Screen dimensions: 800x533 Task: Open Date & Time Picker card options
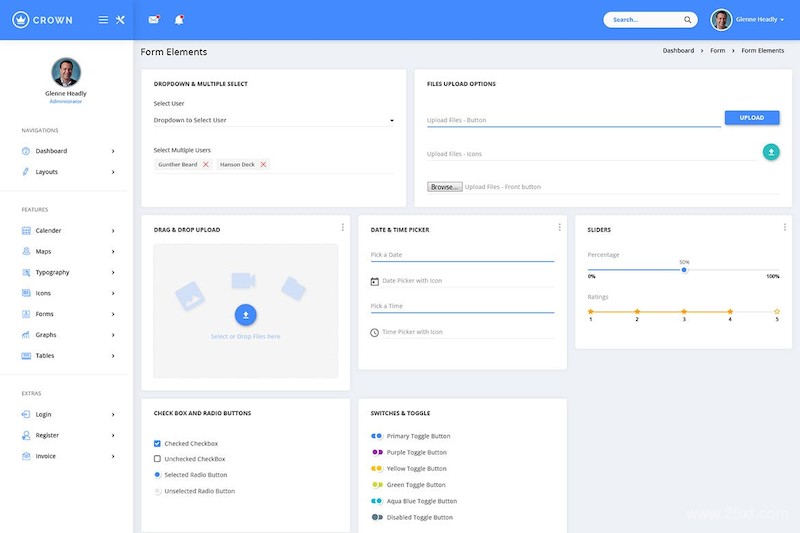tap(559, 227)
